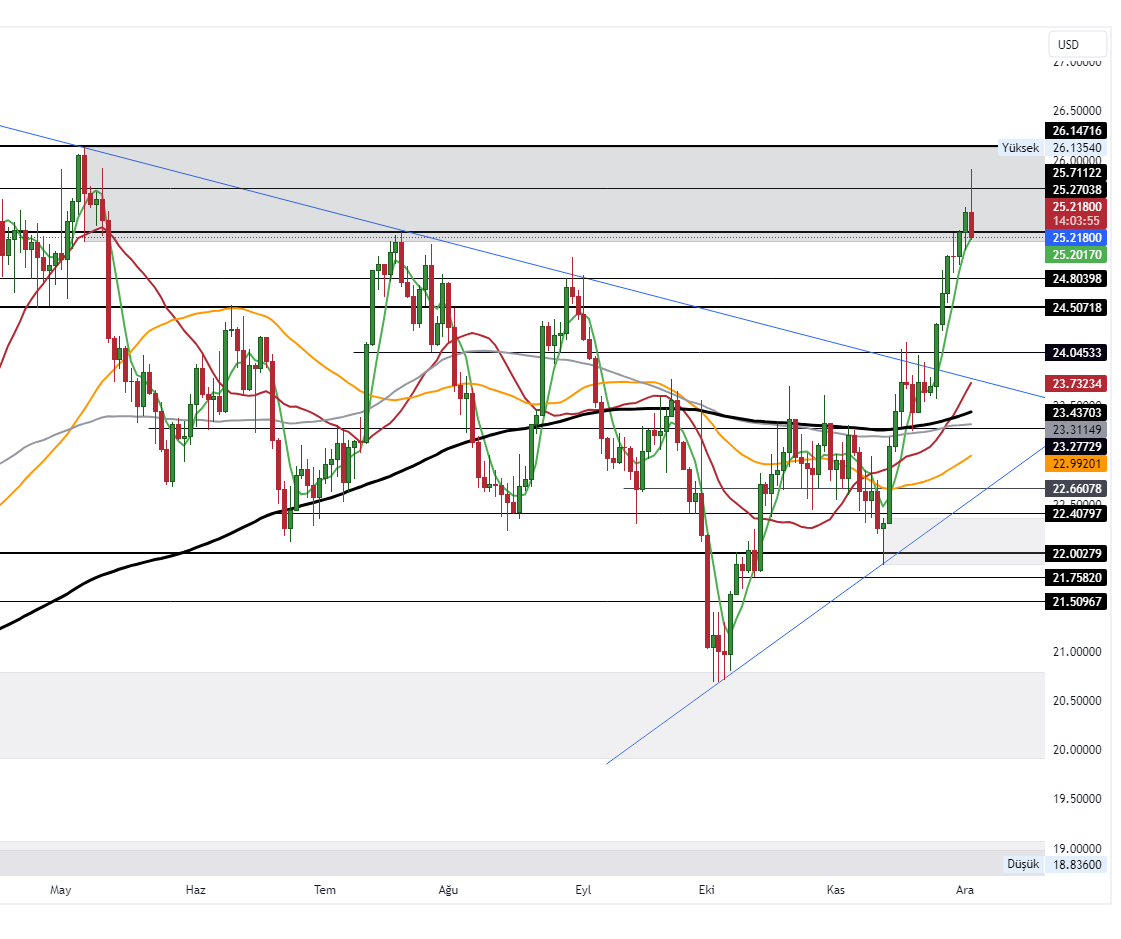Screen dimensions: 1121x939
Task: Click the Eki month on time axis
Action: point(706,889)
